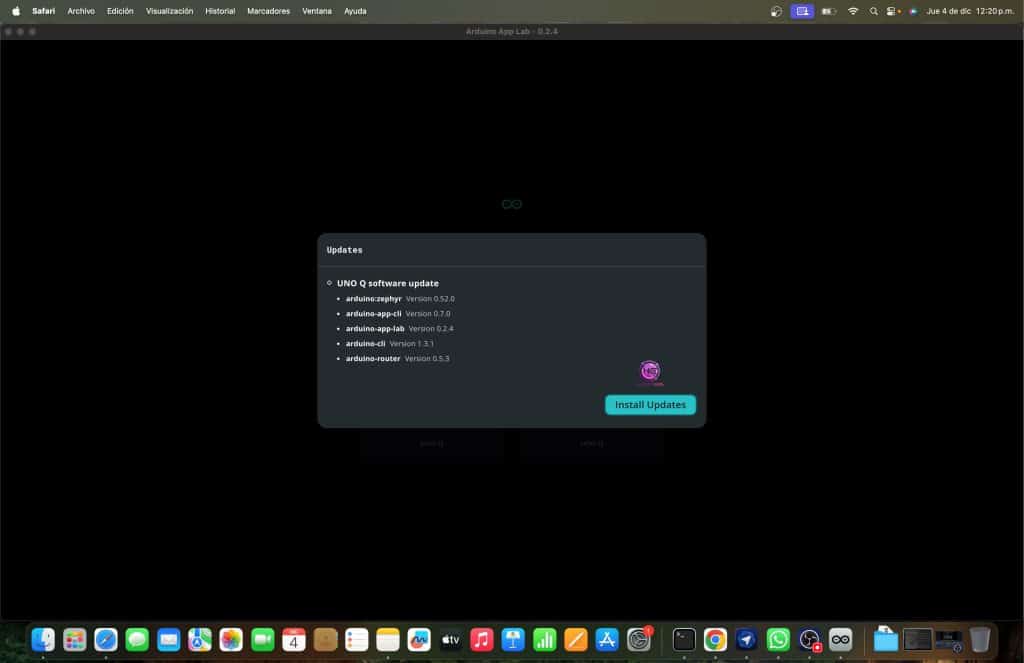Image resolution: width=1024 pixels, height=663 pixels.
Task: Open WhatsApp from the Dock
Action: [778, 639]
